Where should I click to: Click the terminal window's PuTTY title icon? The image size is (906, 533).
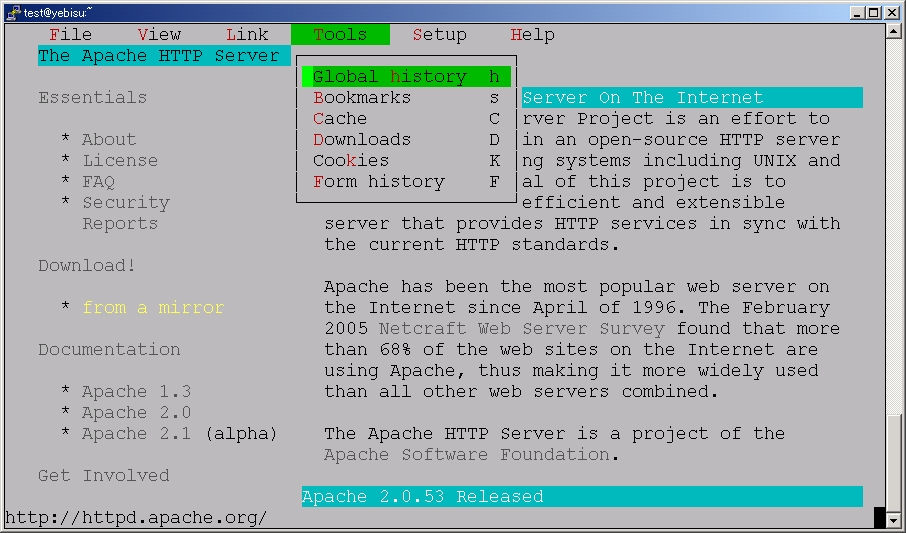(13, 12)
